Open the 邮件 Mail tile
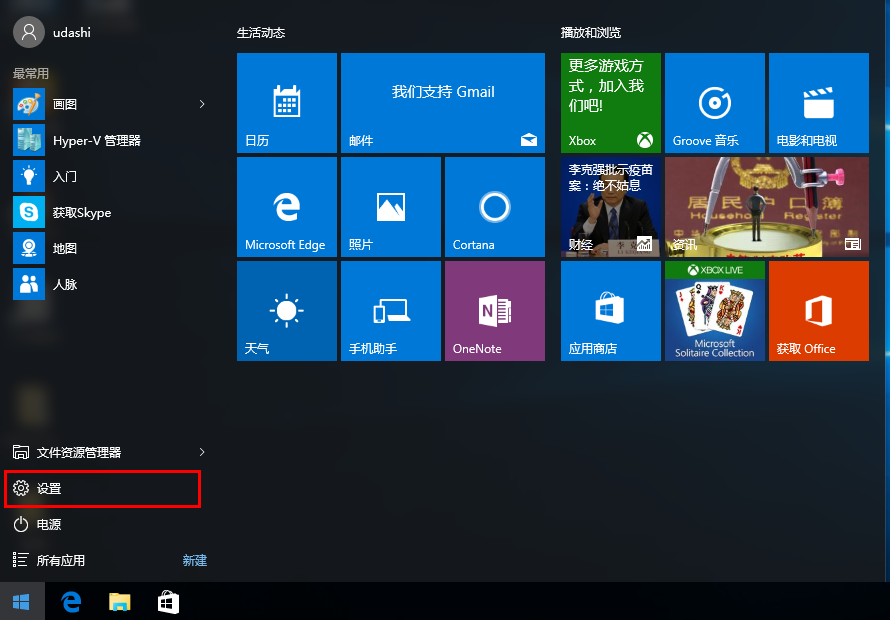The width and height of the screenshot is (890, 620). [443, 103]
